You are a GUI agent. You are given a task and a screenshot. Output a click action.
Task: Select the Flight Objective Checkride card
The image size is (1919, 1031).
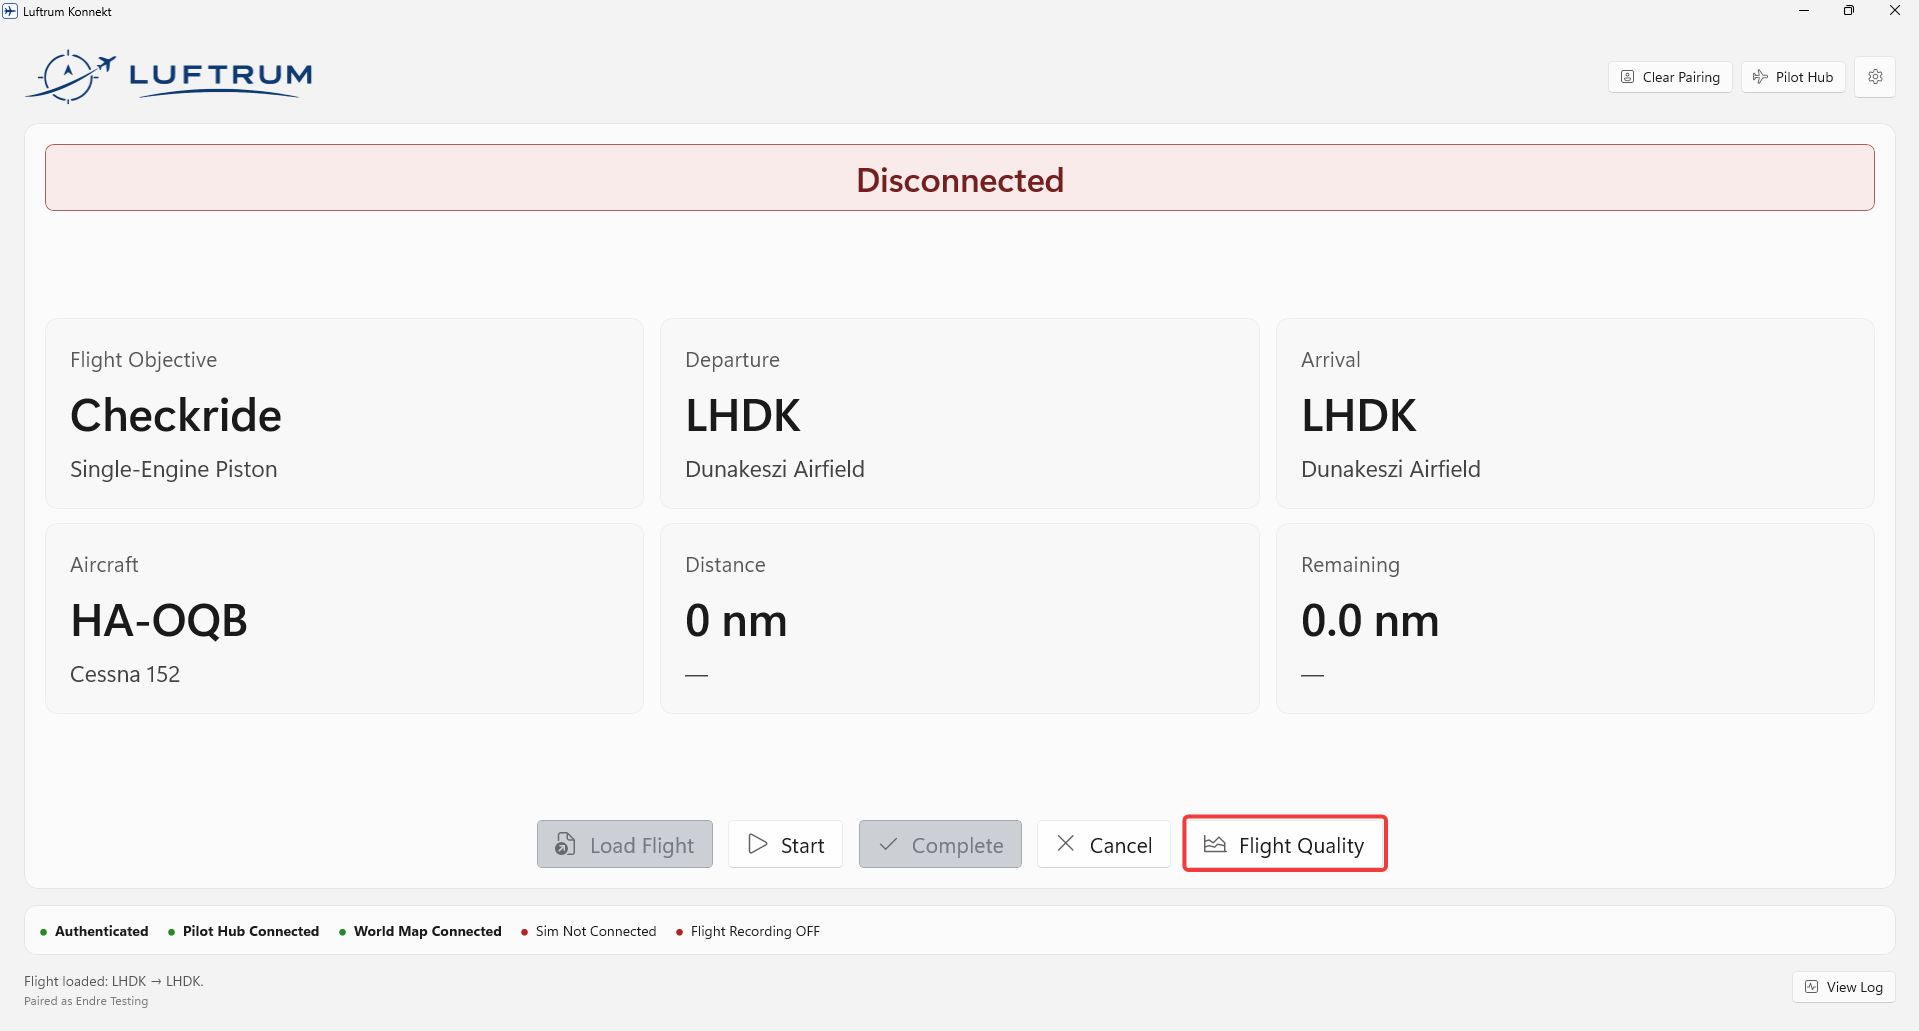click(x=344, y=413)
